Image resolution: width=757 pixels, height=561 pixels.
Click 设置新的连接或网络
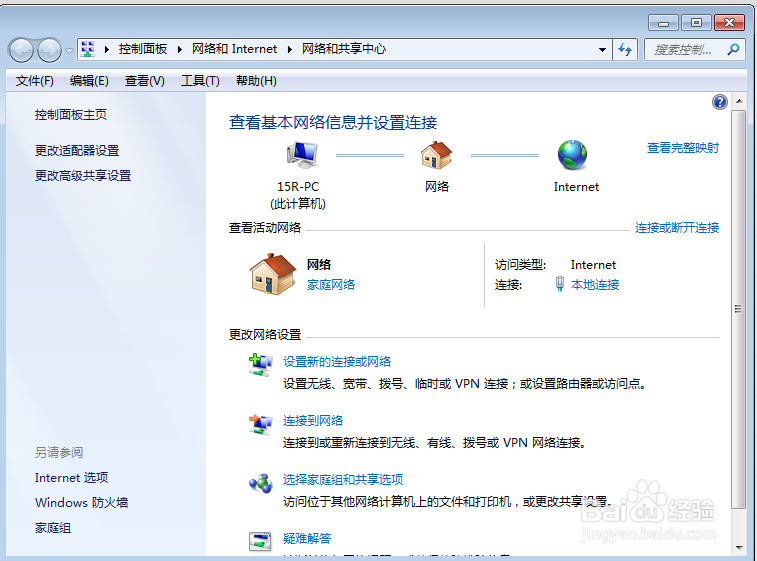pyautogui.click(x=337, y=362)
